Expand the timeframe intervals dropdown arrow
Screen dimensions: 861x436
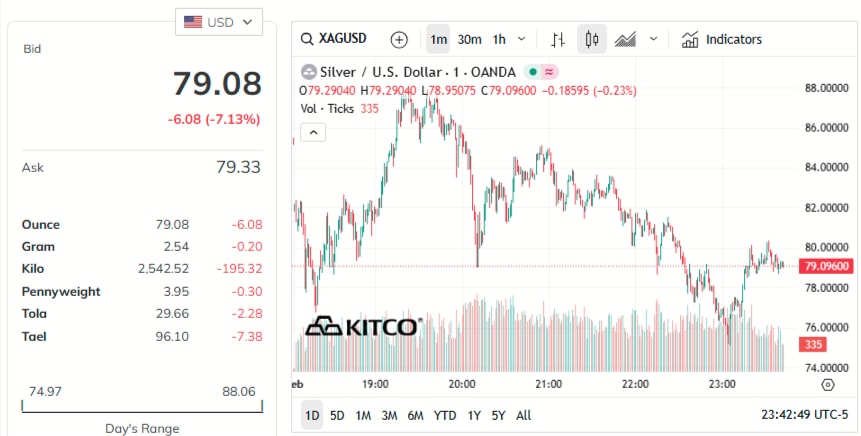pos(522,40)
